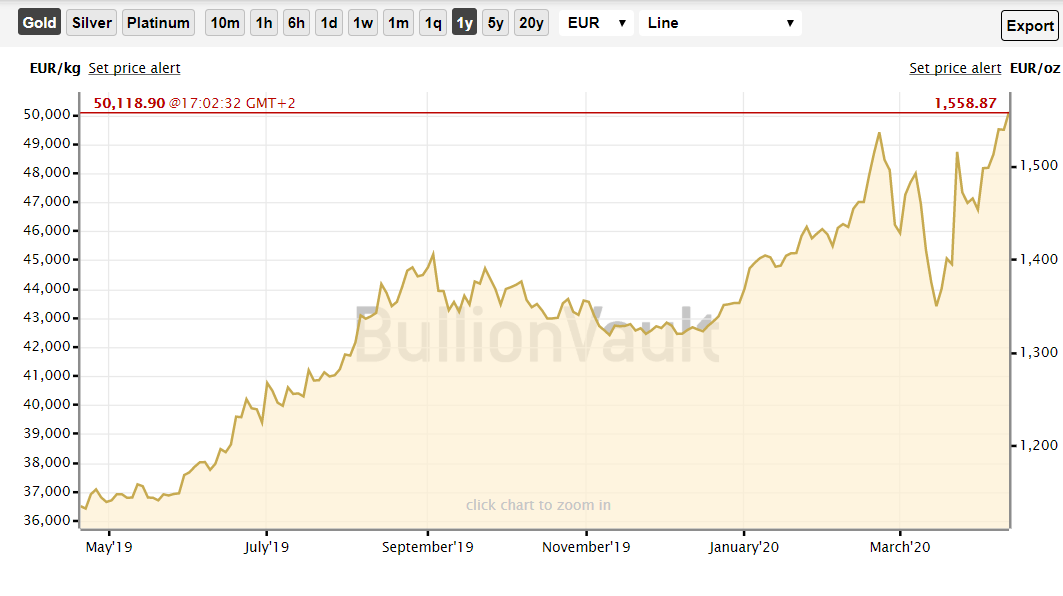Screen dimensions: 1063x596
Task: Select the 5y timeframe button
Action: [x=494, y=22]
